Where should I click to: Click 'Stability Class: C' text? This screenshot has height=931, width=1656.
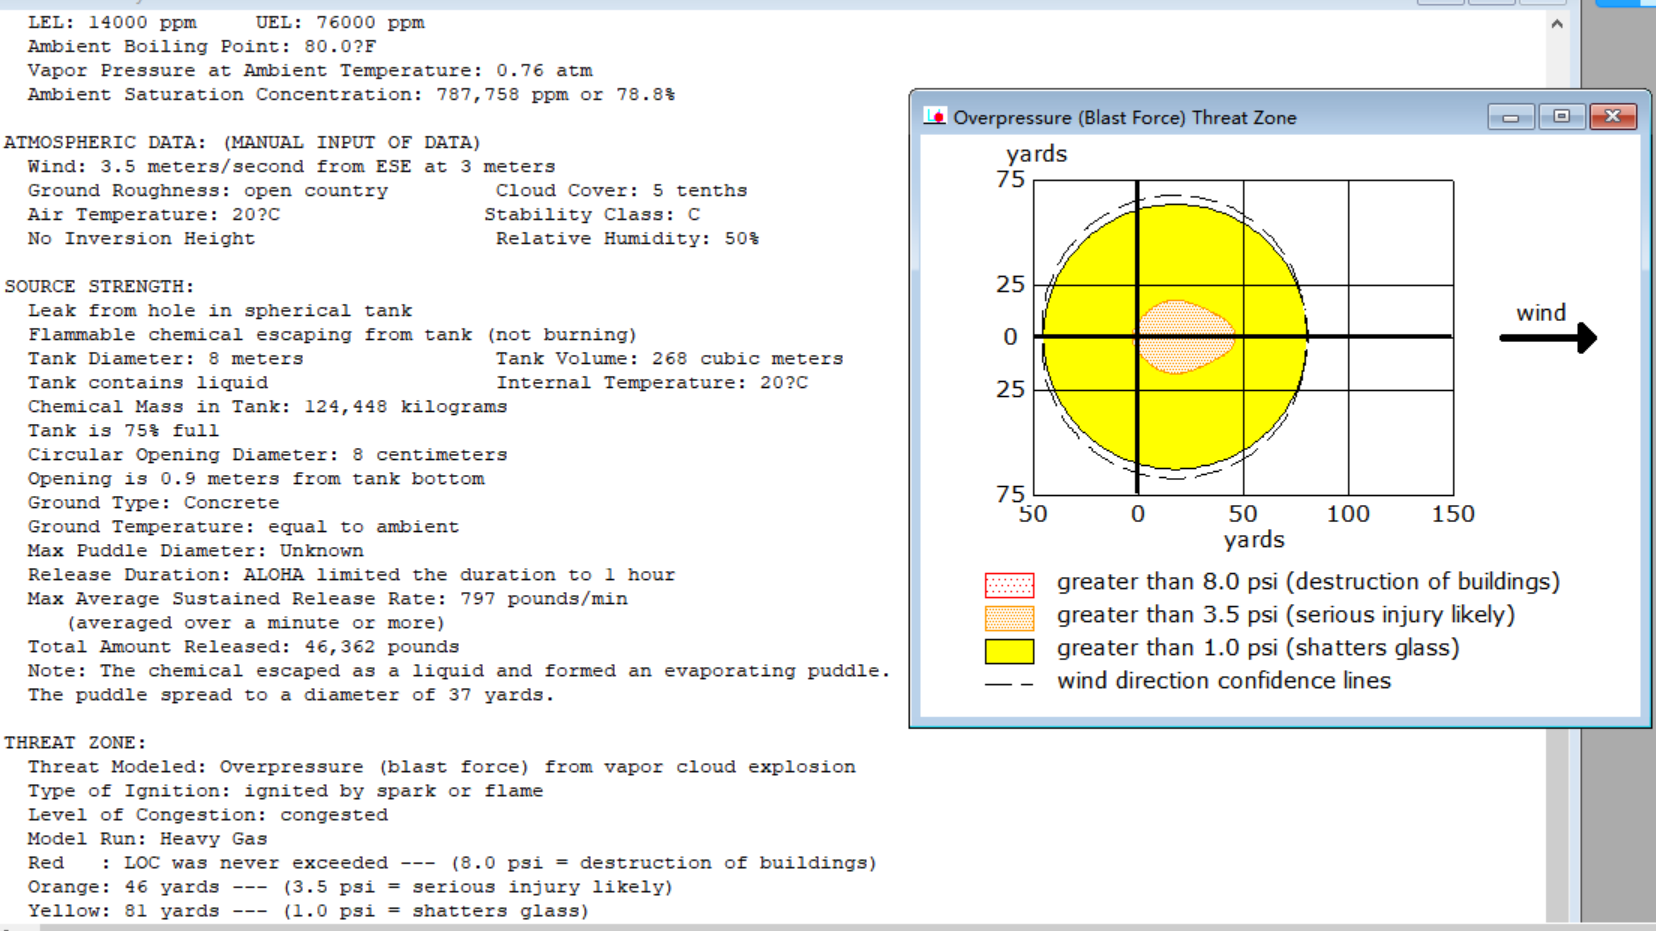pos(592,215)
